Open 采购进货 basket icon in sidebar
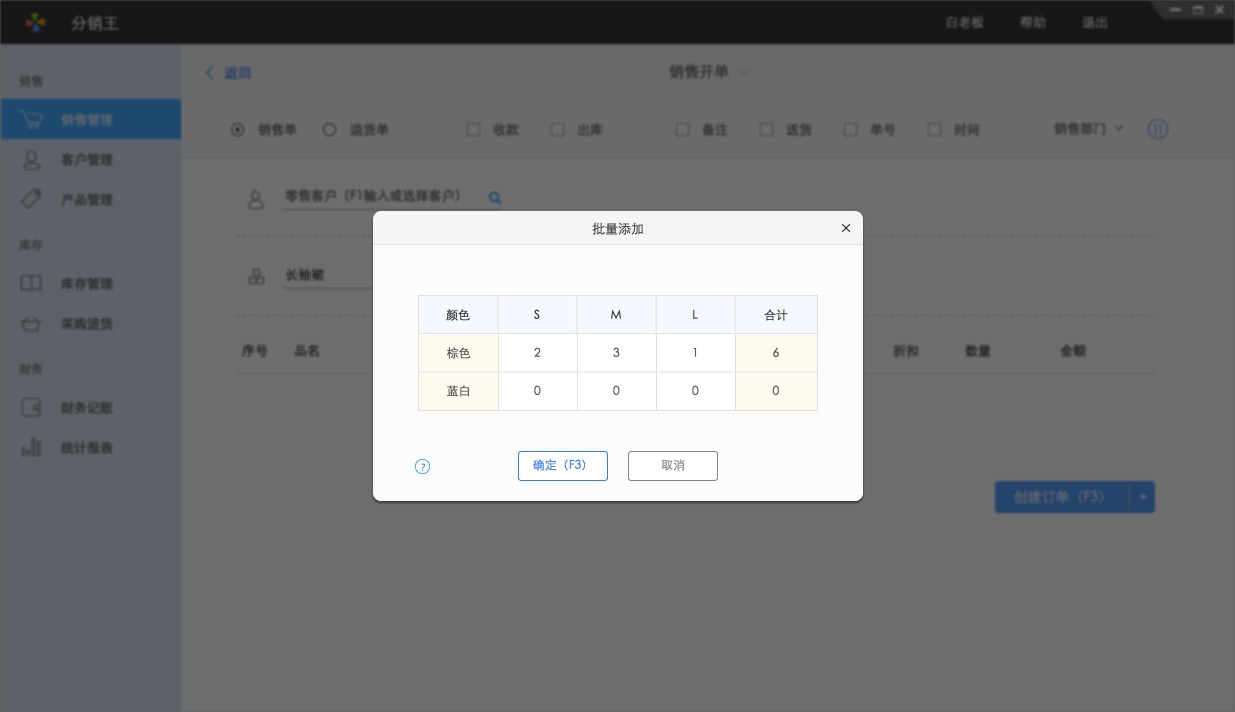The image size is (1235, 712). pos(32,324)
